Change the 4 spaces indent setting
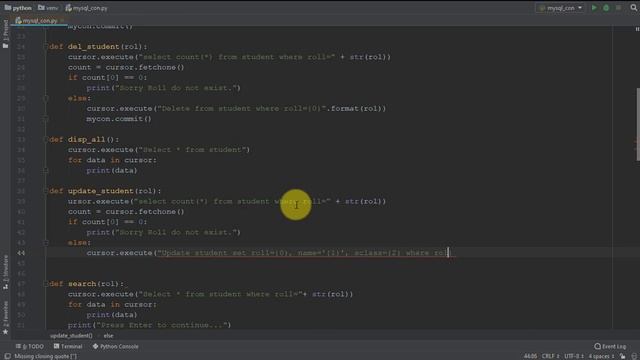640x360 pixels. (601, 356)
